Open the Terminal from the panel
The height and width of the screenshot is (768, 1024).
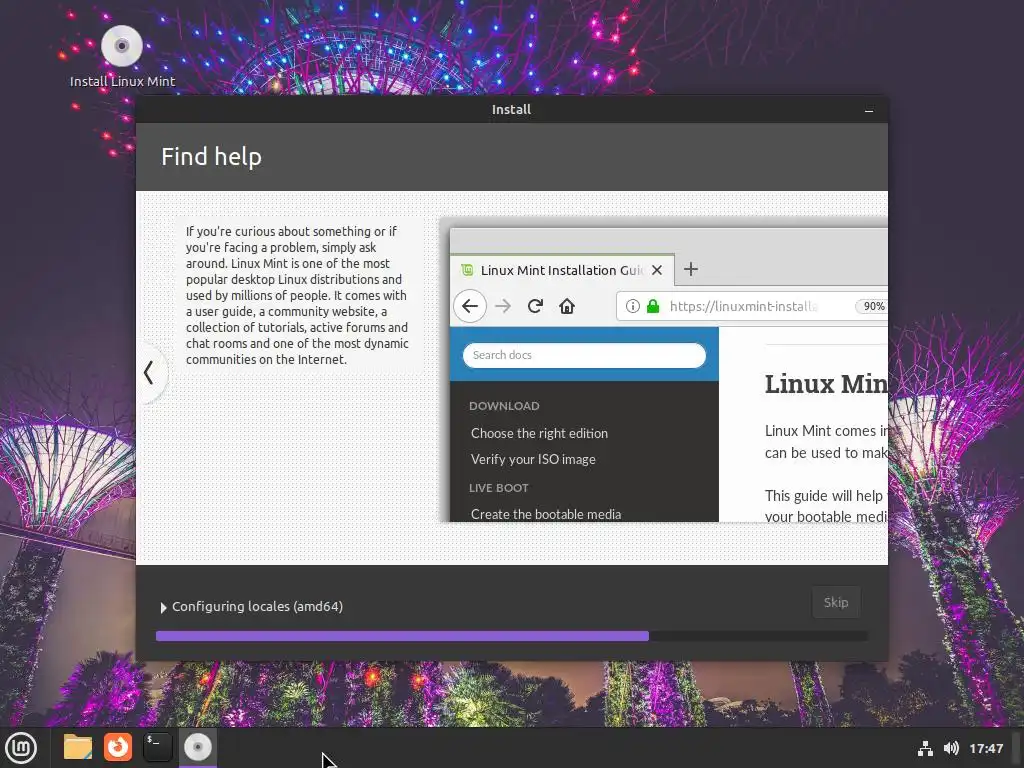(x=157, y=747)
